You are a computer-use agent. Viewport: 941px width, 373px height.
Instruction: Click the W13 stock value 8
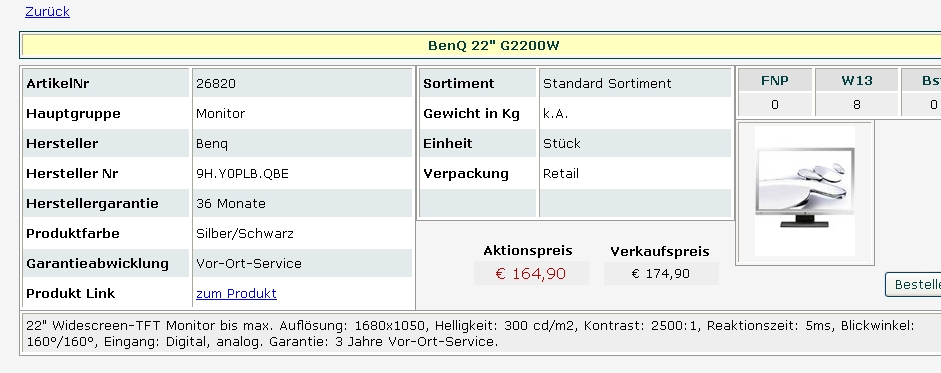[856, 104]
